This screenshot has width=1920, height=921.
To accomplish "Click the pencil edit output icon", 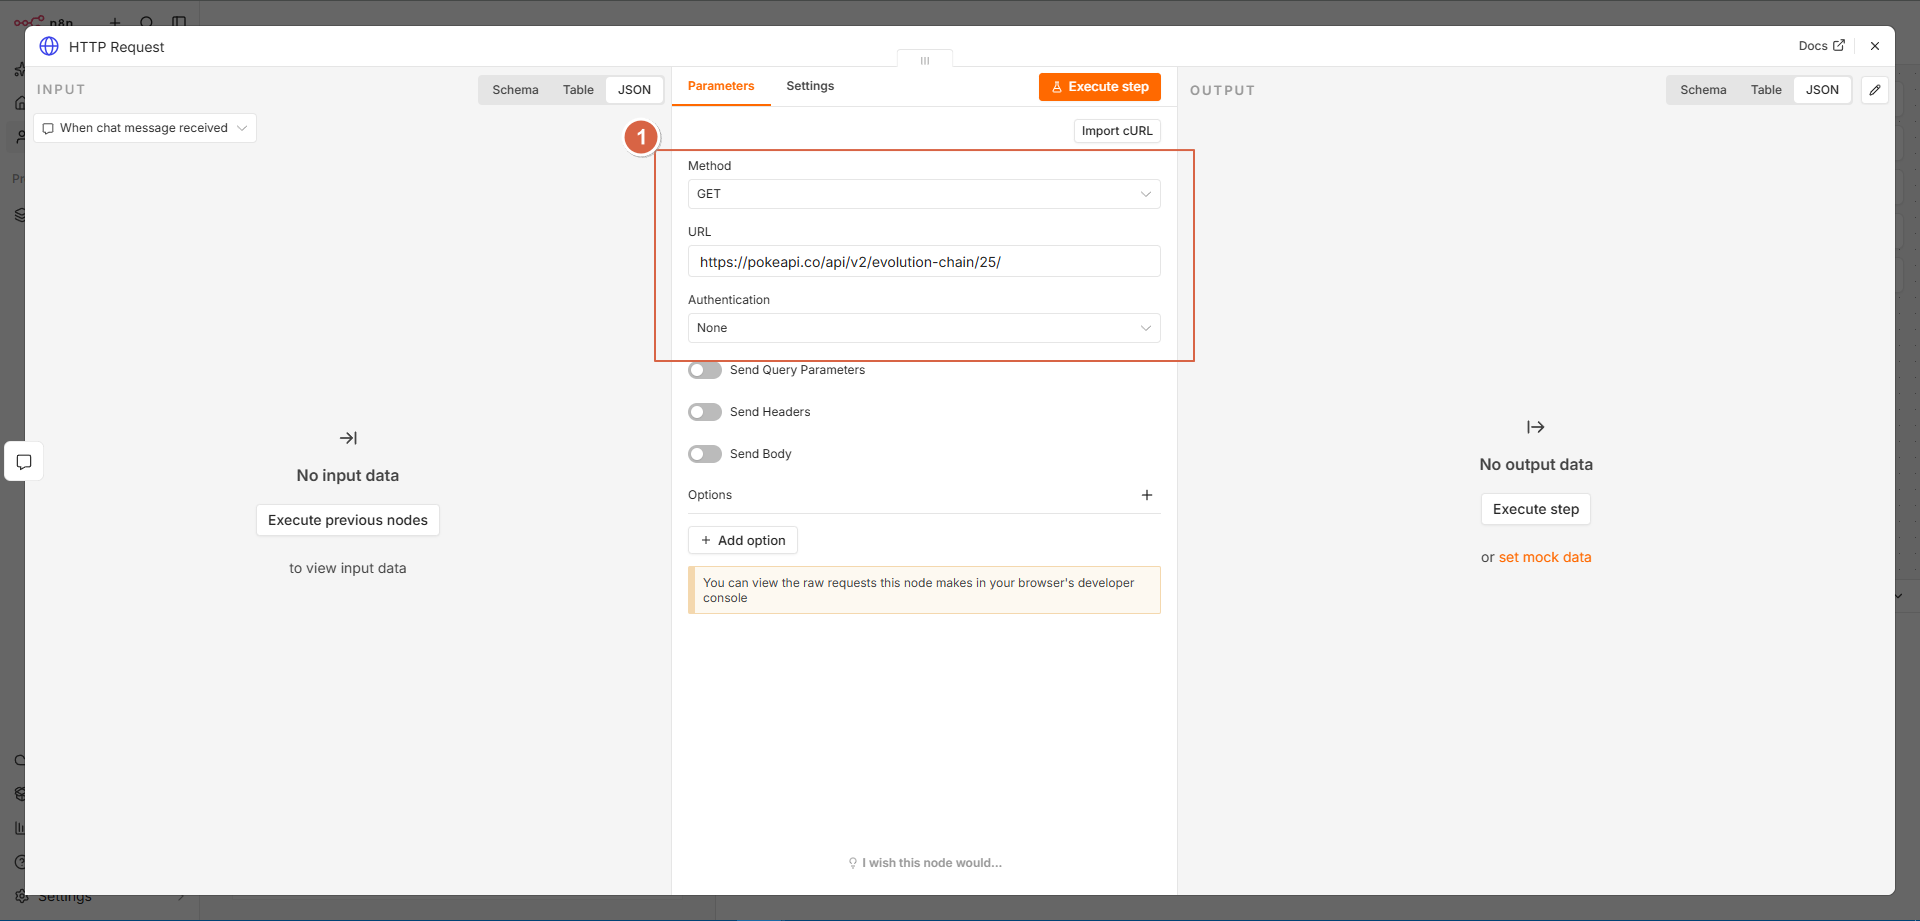I will (1875, 90).
